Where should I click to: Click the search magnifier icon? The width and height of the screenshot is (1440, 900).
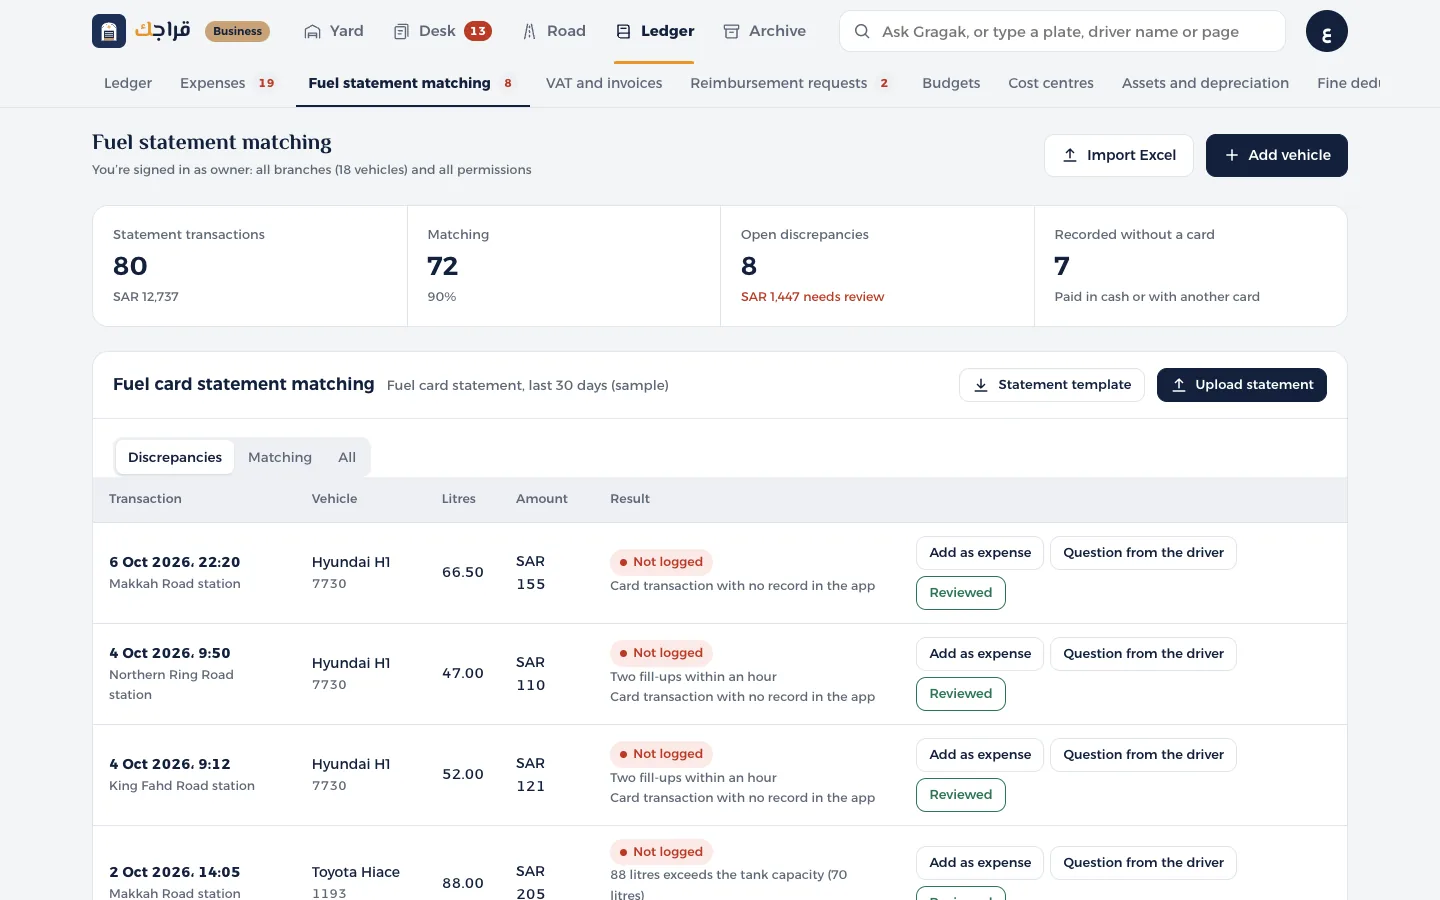[861, 31]
